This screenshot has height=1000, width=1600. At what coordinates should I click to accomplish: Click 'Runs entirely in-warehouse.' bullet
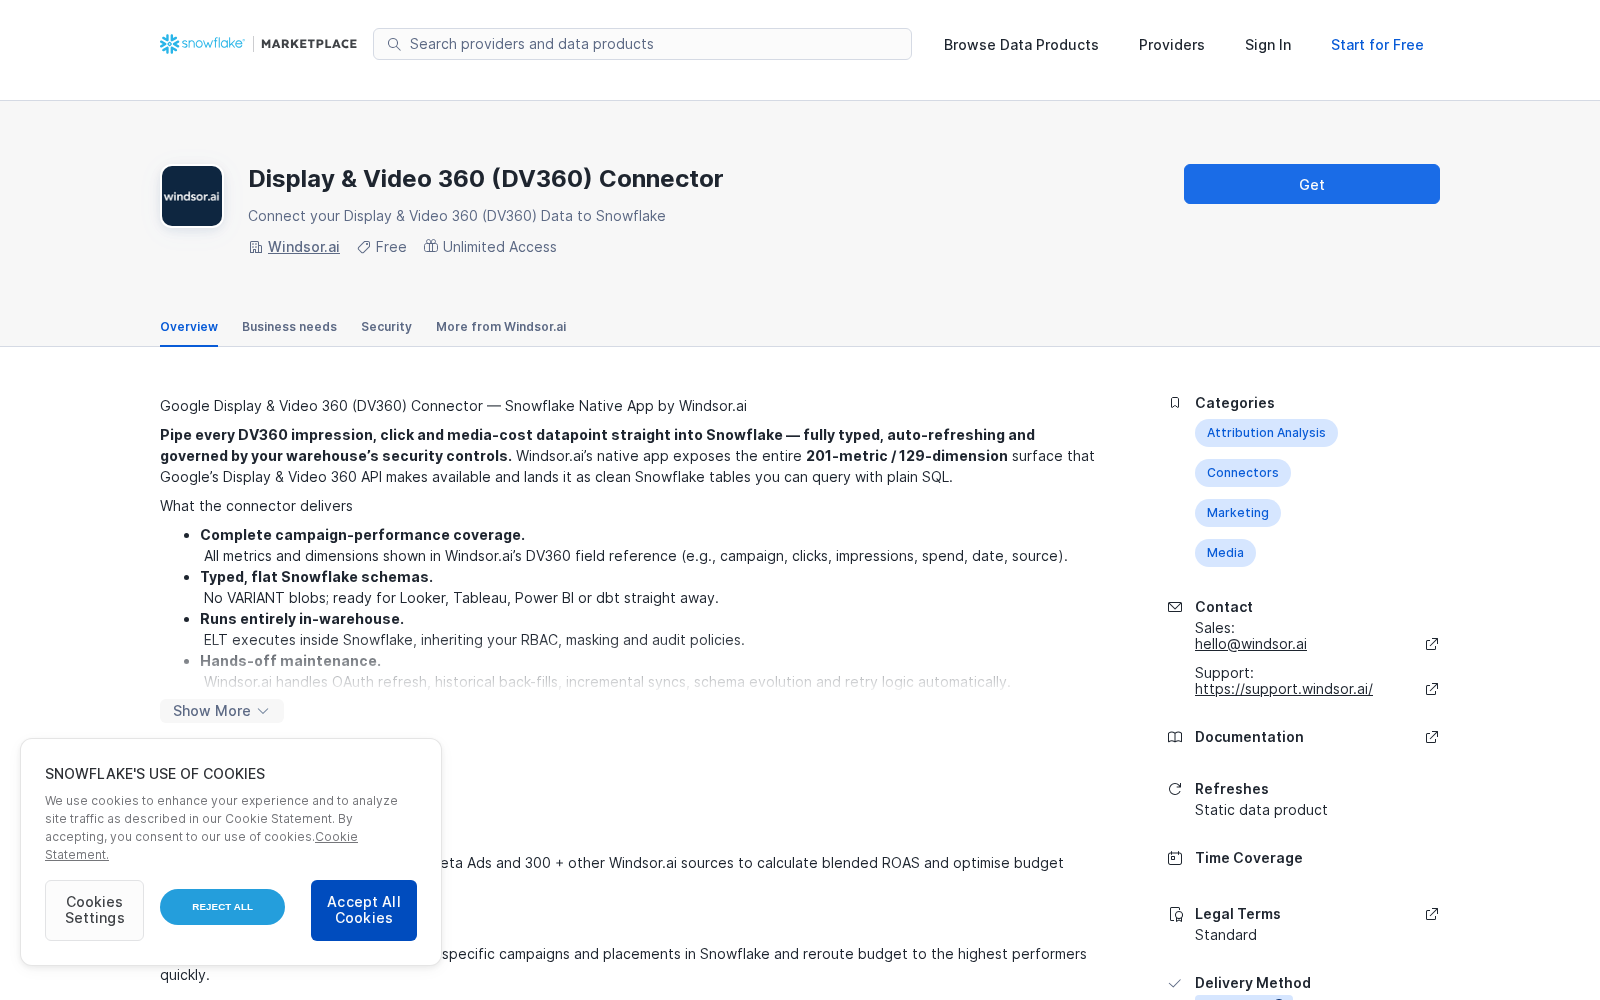(x=302, y=619)
